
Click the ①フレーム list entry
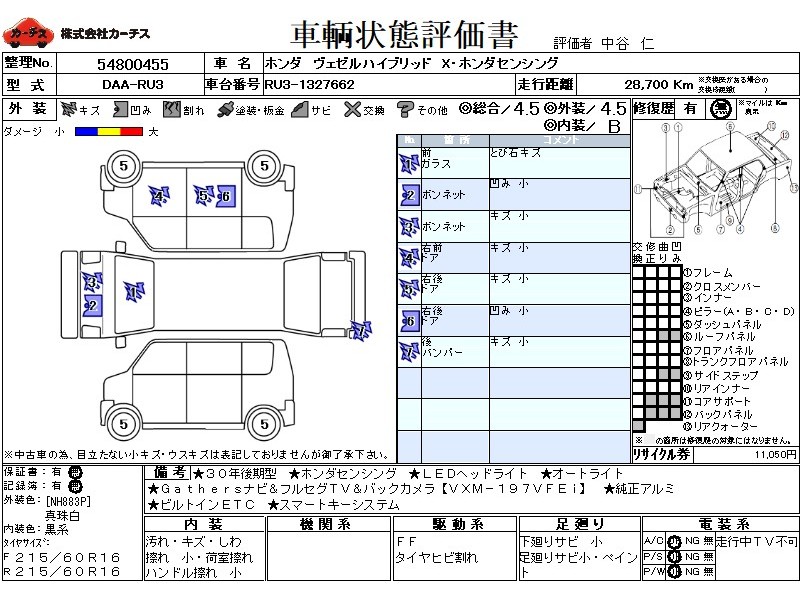pyautogui.click(x=708, y=273)
